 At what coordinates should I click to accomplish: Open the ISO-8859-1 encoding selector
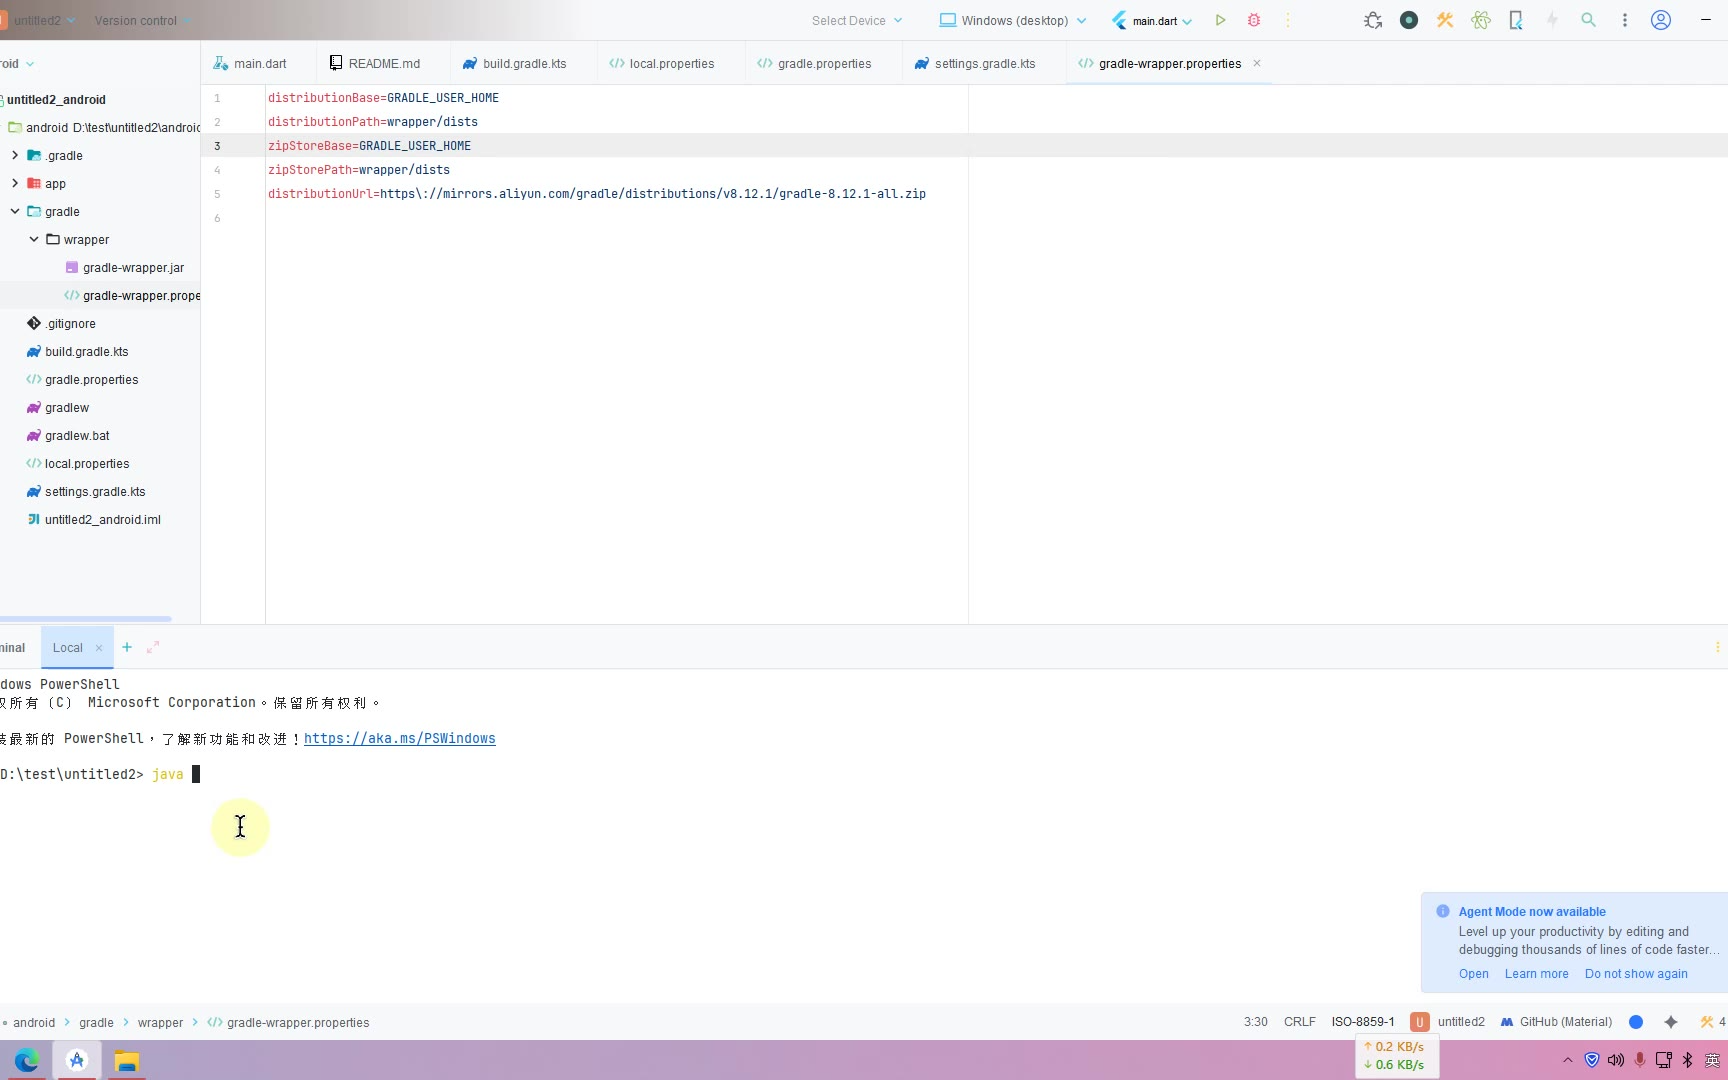pyautogui.click(x=1362, y=1022)
